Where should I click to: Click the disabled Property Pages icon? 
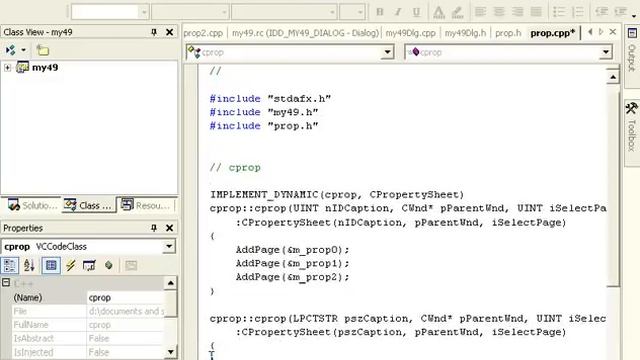[131, 266]
